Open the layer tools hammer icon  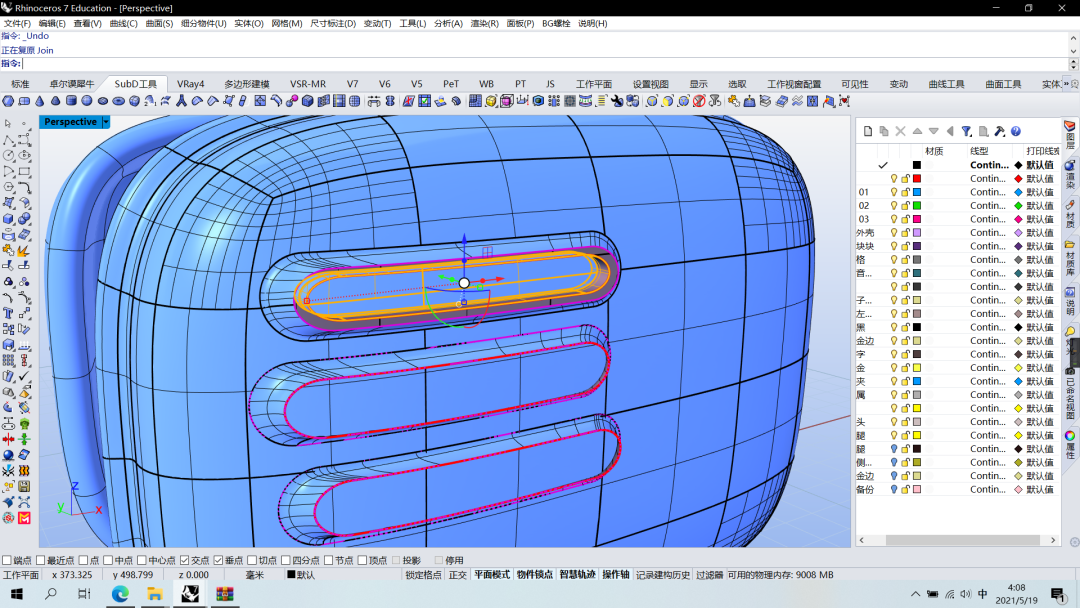pyautogui.click(x=999, y=131)
